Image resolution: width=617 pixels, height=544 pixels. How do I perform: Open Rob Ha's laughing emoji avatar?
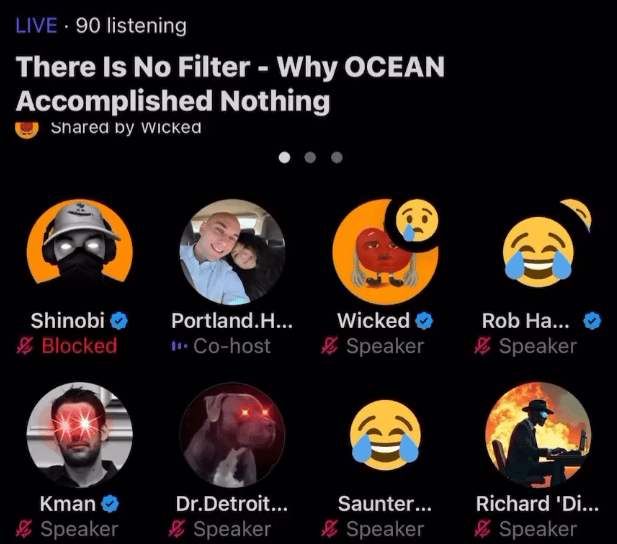[538, 252]
